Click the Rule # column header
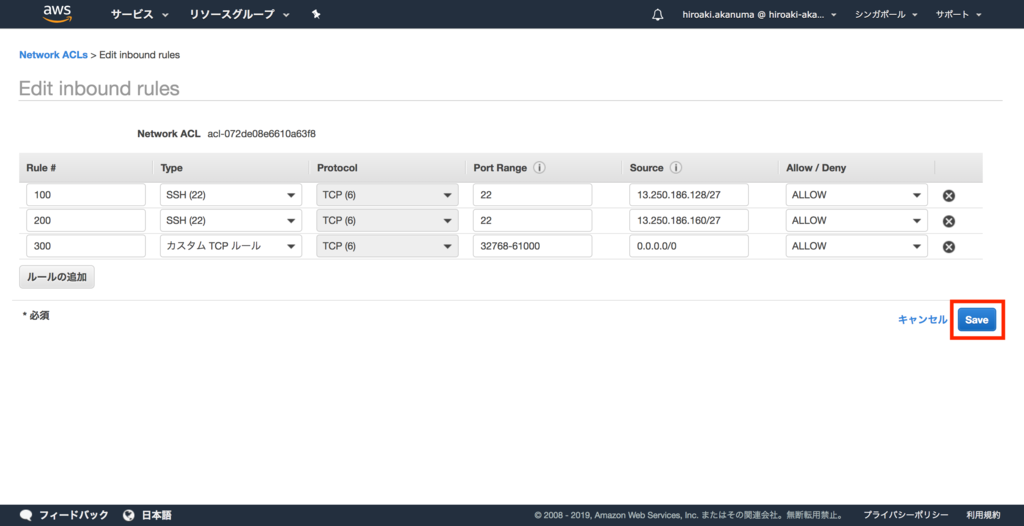Viewport: 1024px width, 526px height. click(40, 168)
